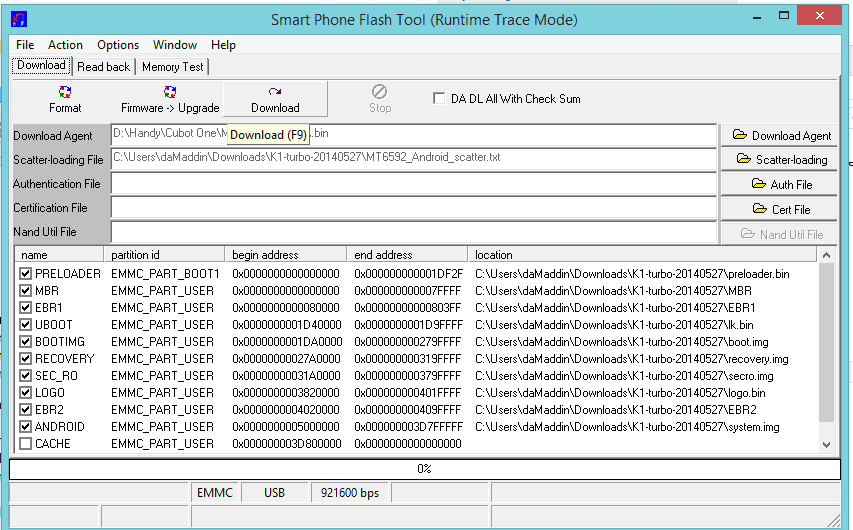Select the boot.img location cell
The height and width of the screenshot is (530, 853).
point(622,342)
